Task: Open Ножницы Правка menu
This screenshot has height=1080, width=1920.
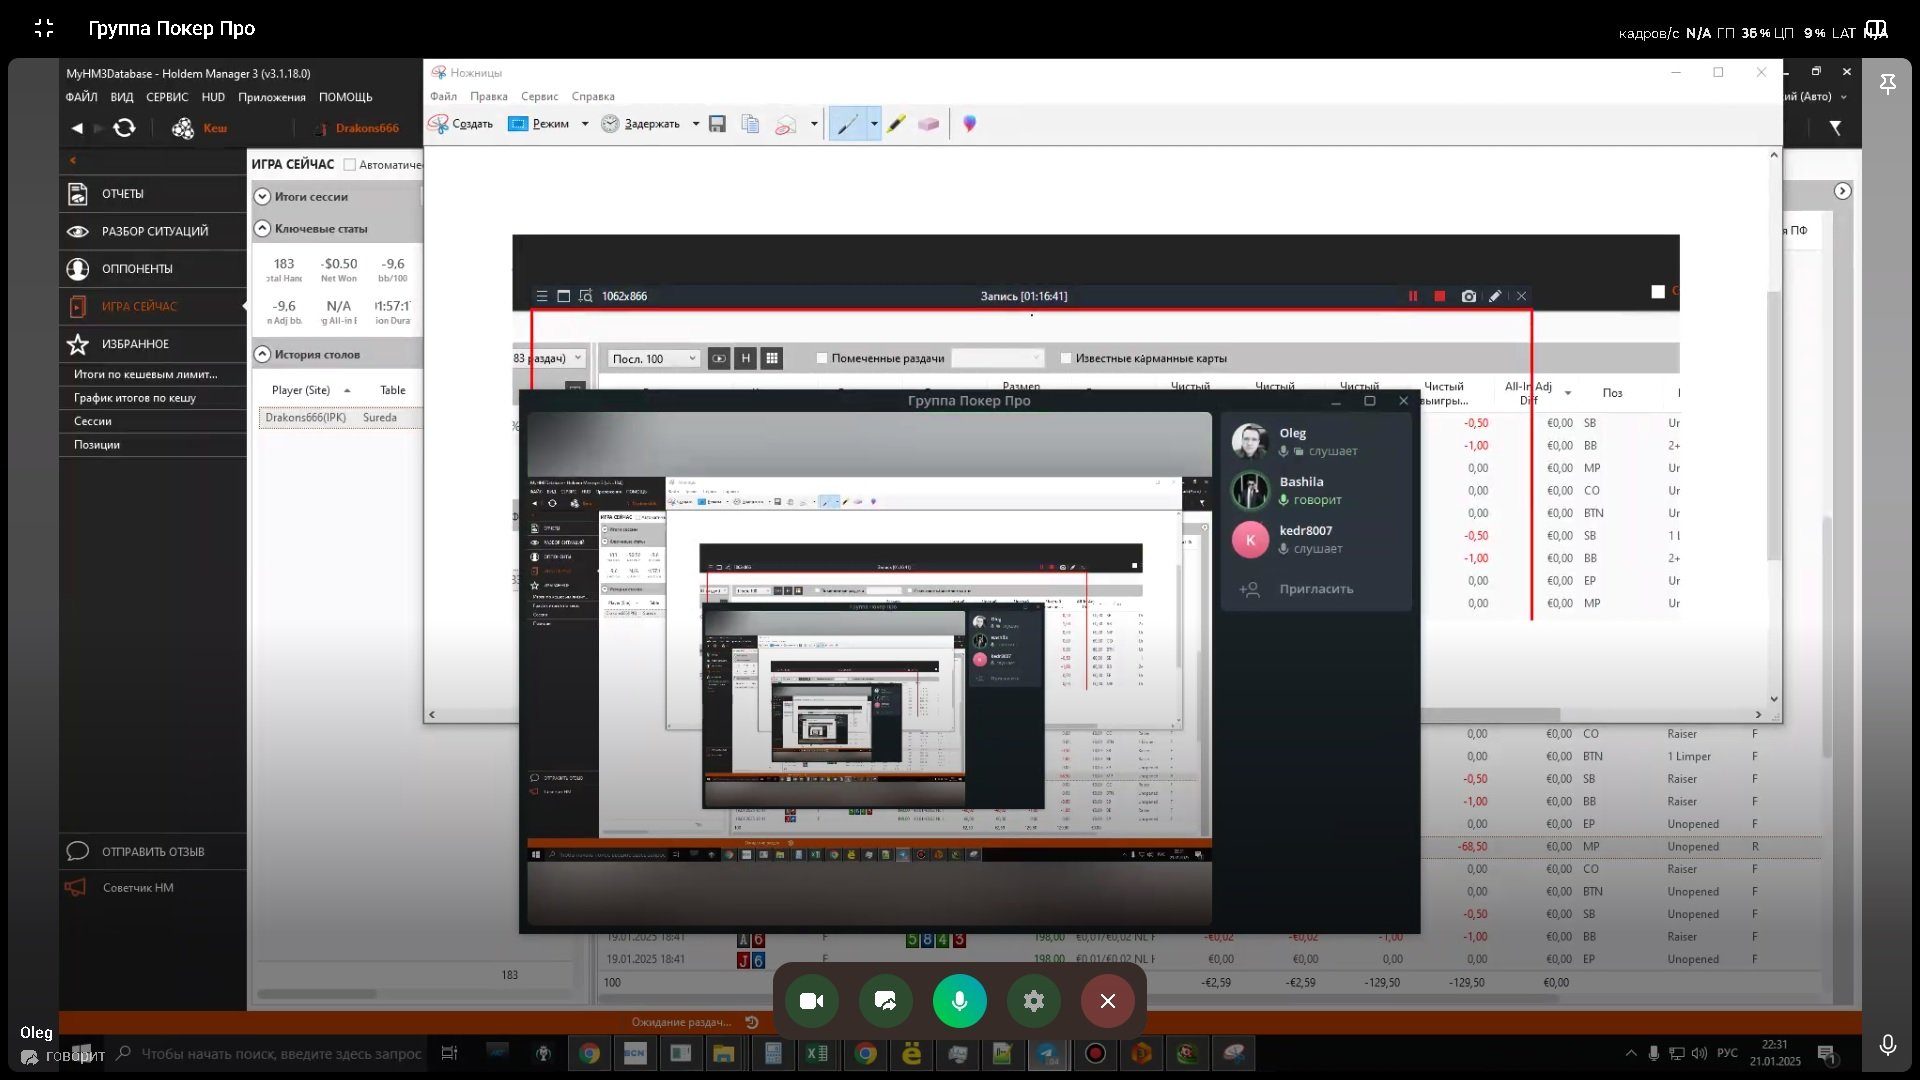Action: click(489, 97)
